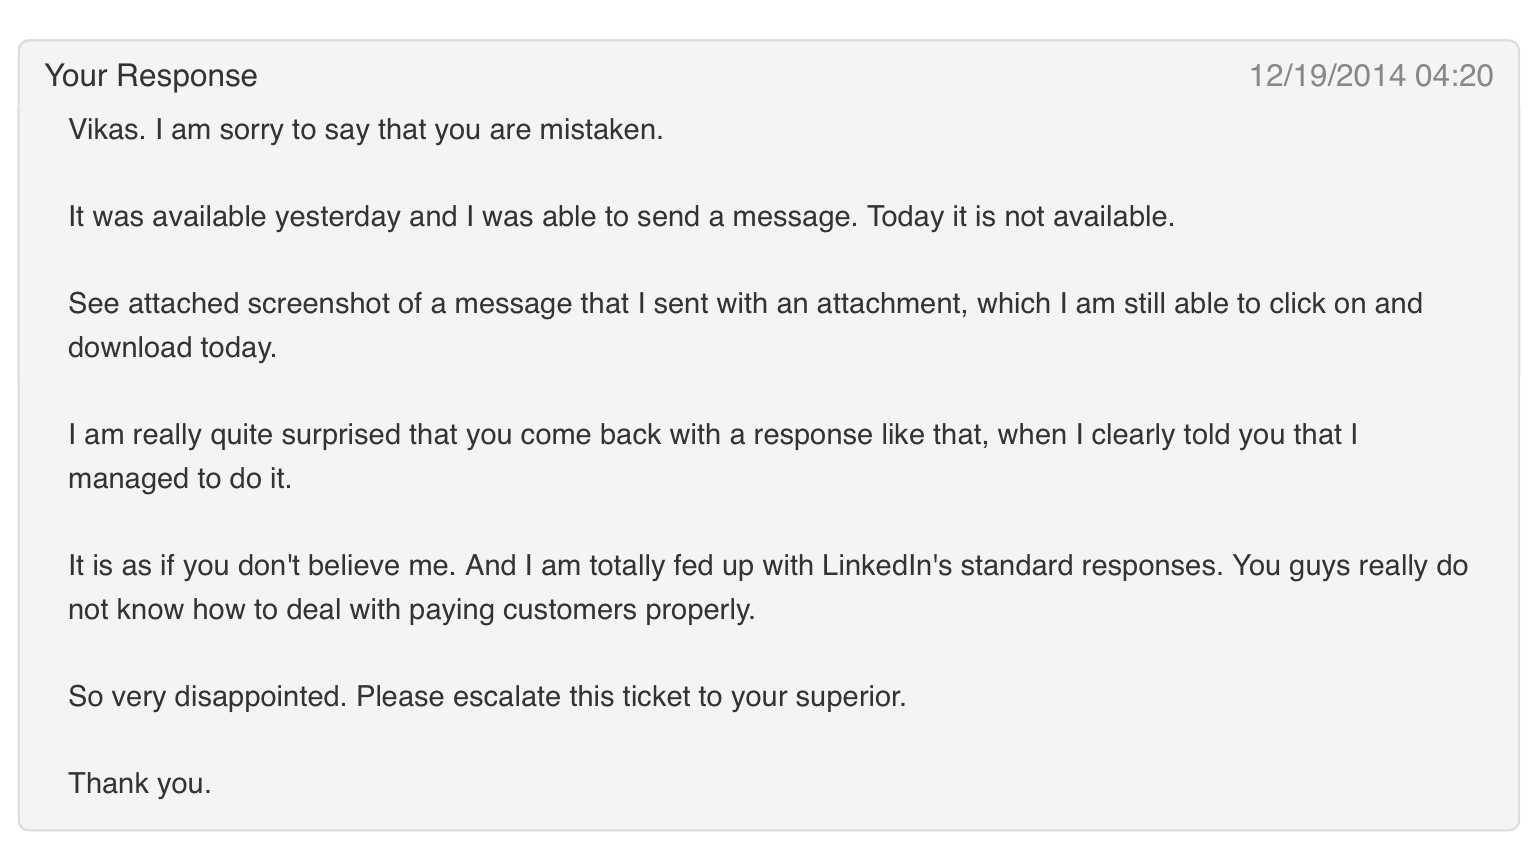Click the closing "Thank you." line
The image size is (1536, 858).
[140, 784]
